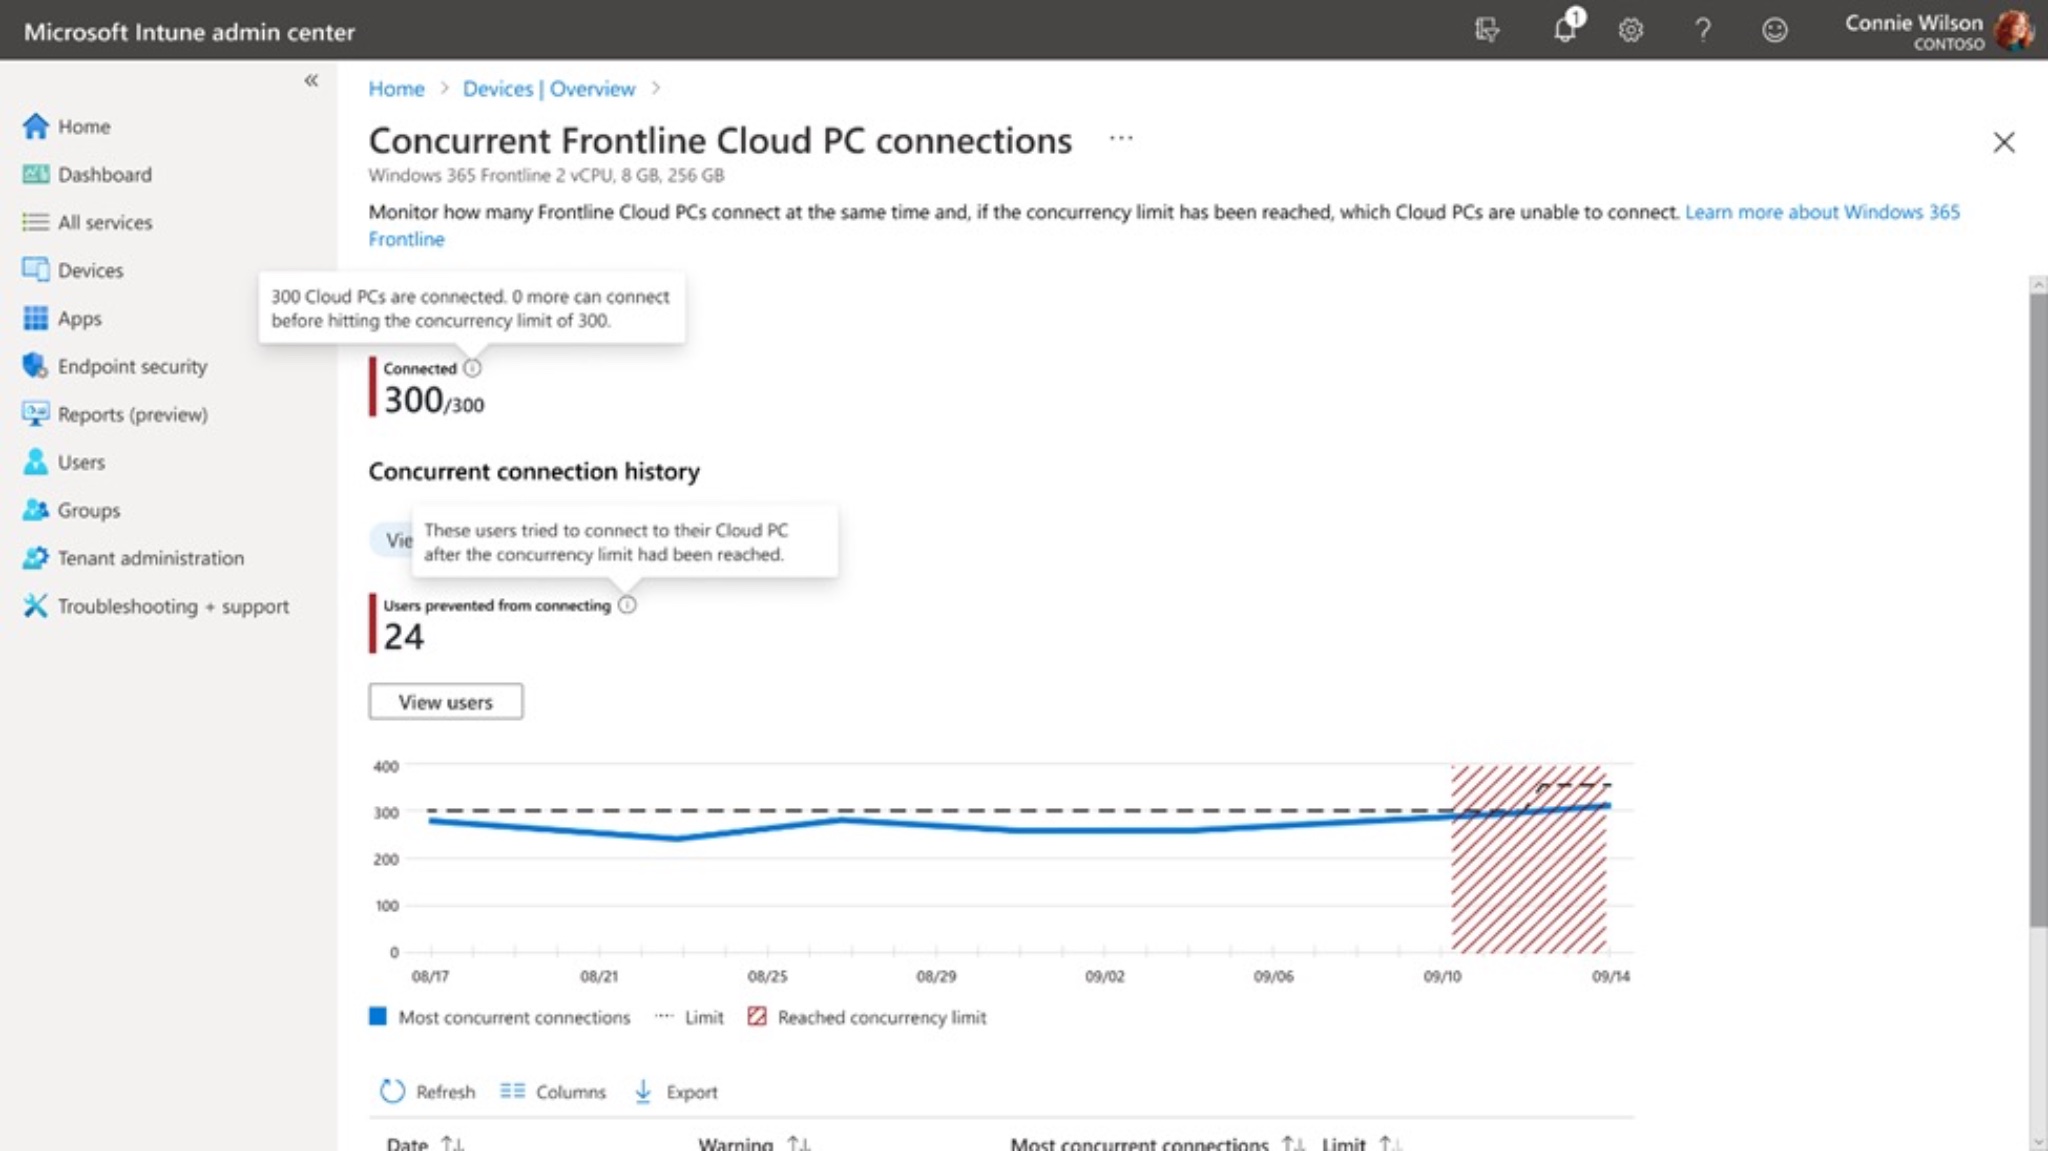Collapse the left navigation pane

[311, 80]
